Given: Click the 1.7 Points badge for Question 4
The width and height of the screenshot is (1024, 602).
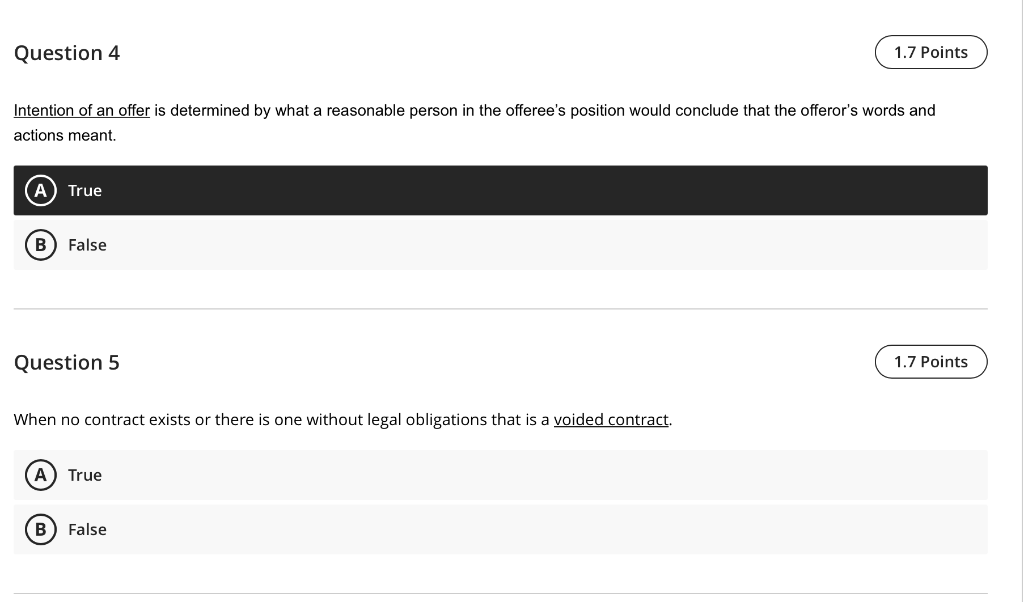Looking at the screenshot, I should (930, 52).
